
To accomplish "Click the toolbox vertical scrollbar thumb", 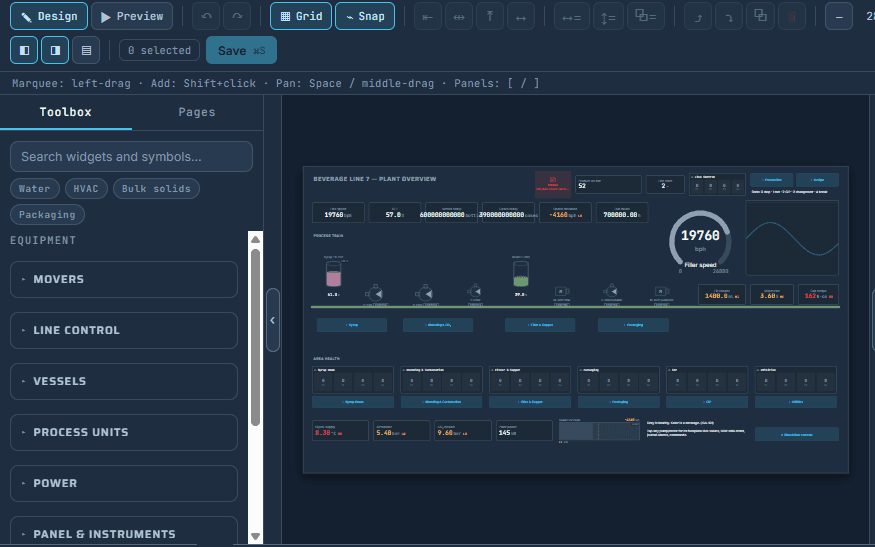I will (x=256, y=338).
